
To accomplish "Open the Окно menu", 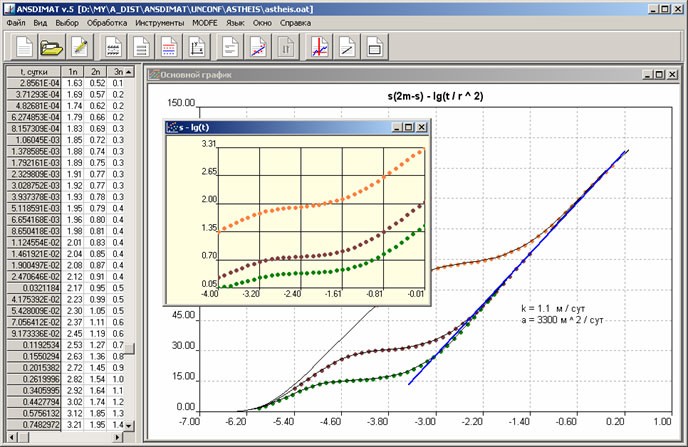I will pos(262,23).
